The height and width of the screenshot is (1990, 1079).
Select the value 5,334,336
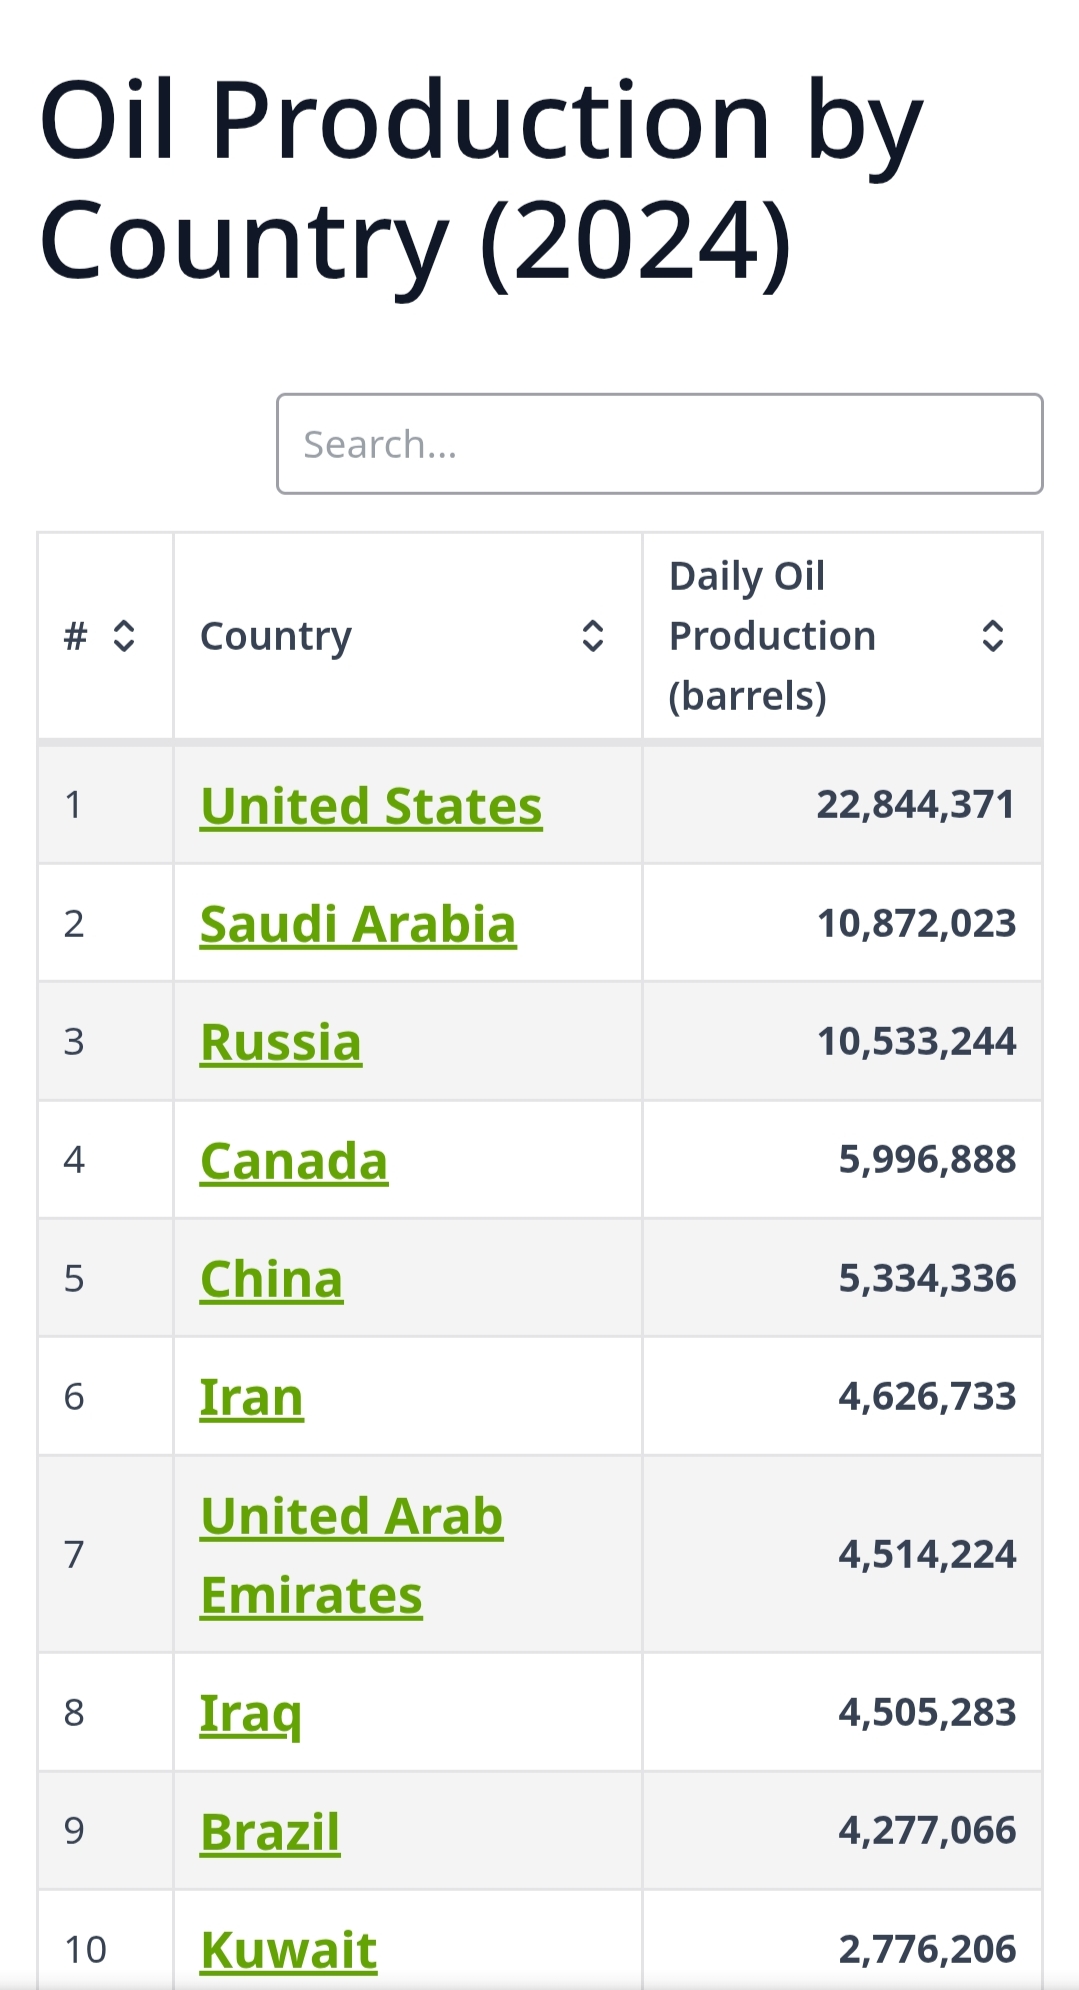[927, 1279]
